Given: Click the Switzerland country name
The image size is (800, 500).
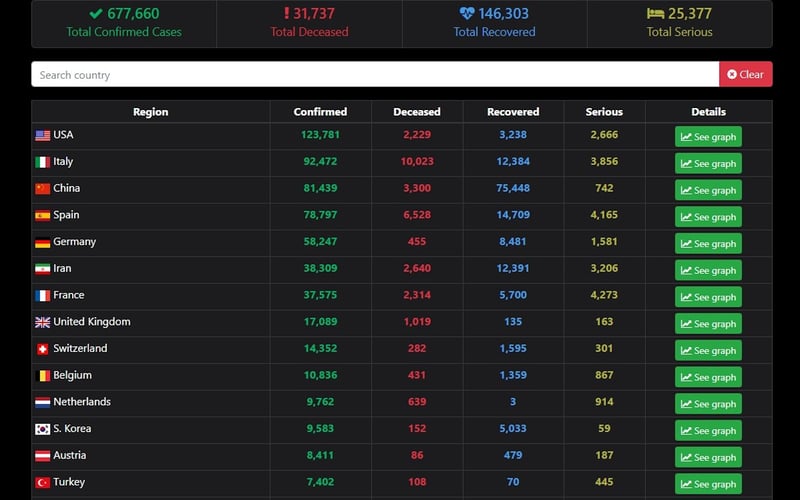Looking at the screenshot, I should (80, 348).
